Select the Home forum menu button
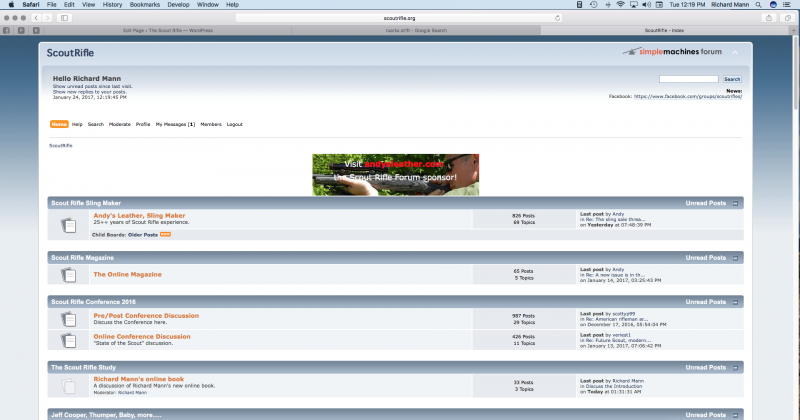800x420 pixels. [59, 125]
